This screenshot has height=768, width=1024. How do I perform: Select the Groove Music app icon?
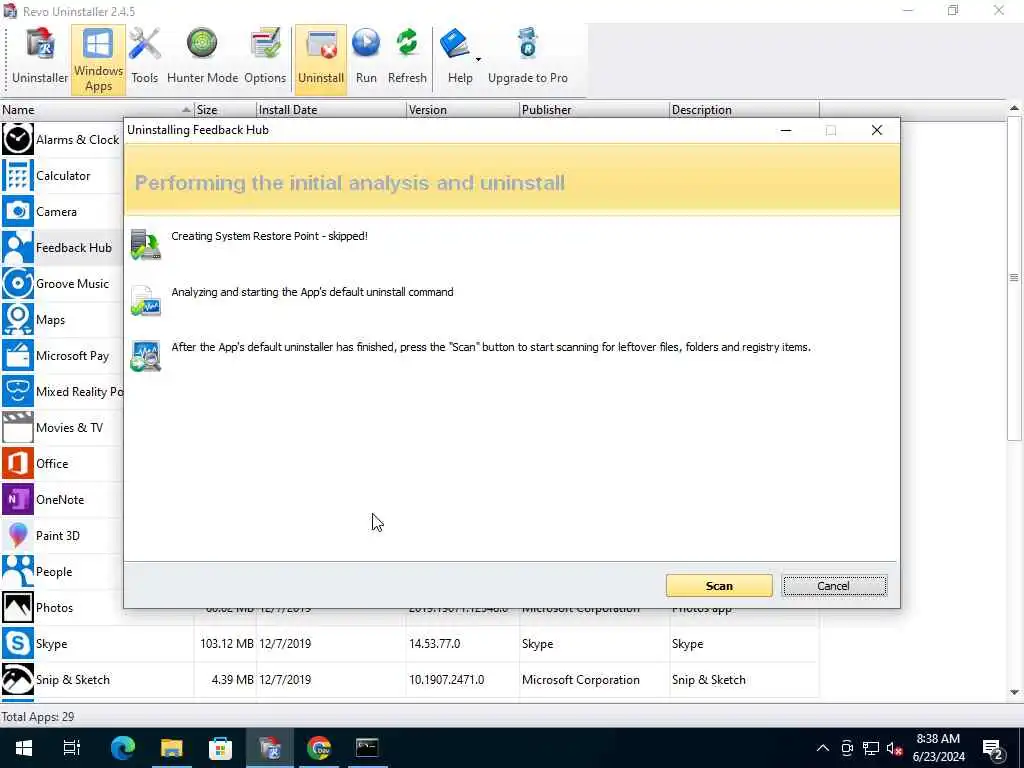click(18, 283)
